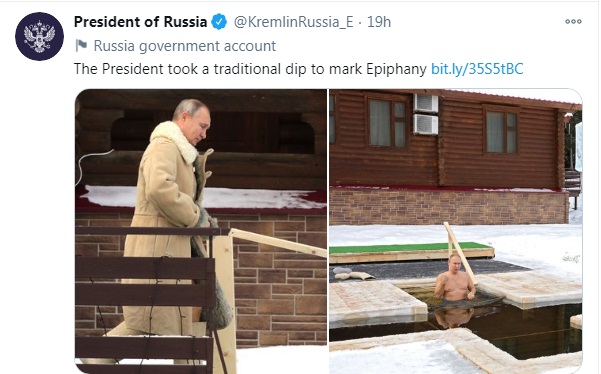Enlarge the right photo of the ice pool
The height and width of the screenshot is (374, 601).
[x=456, y=231]
